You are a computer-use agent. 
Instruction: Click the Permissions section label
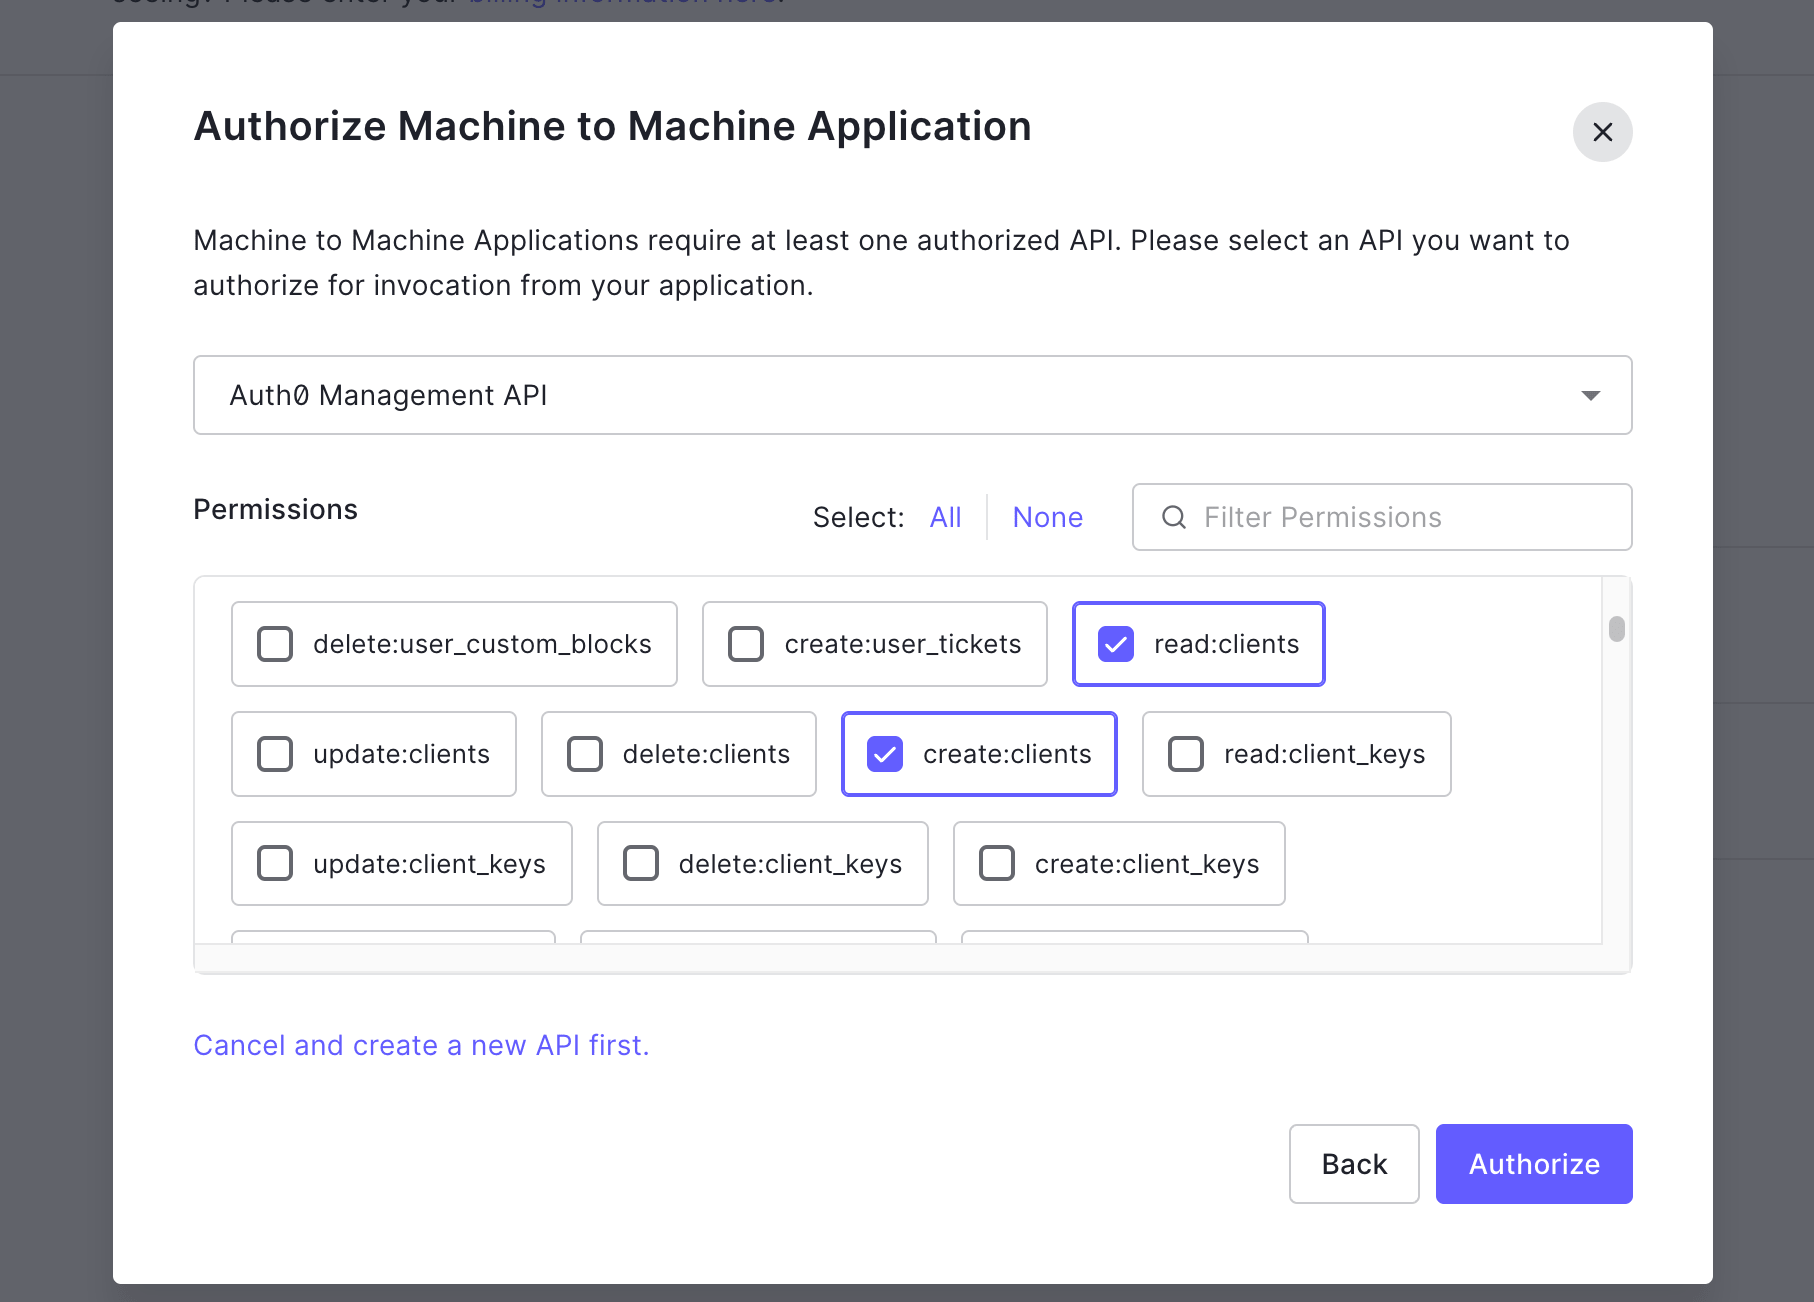click(x=275, y=509)
